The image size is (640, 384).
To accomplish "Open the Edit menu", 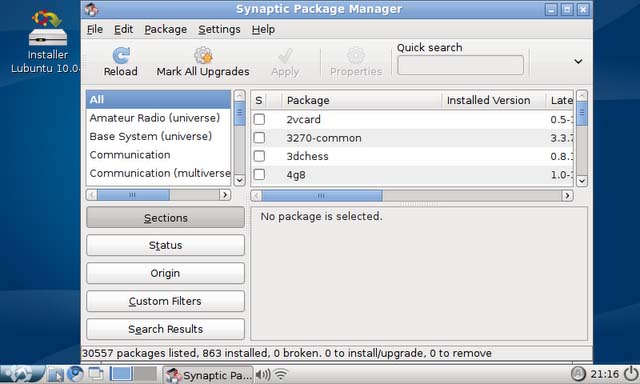I will point(123,29).
